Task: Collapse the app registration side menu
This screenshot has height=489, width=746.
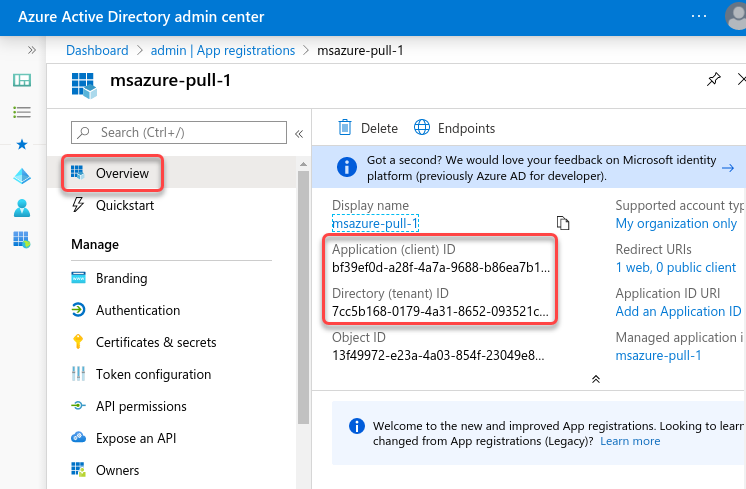Action: point(298,133)
